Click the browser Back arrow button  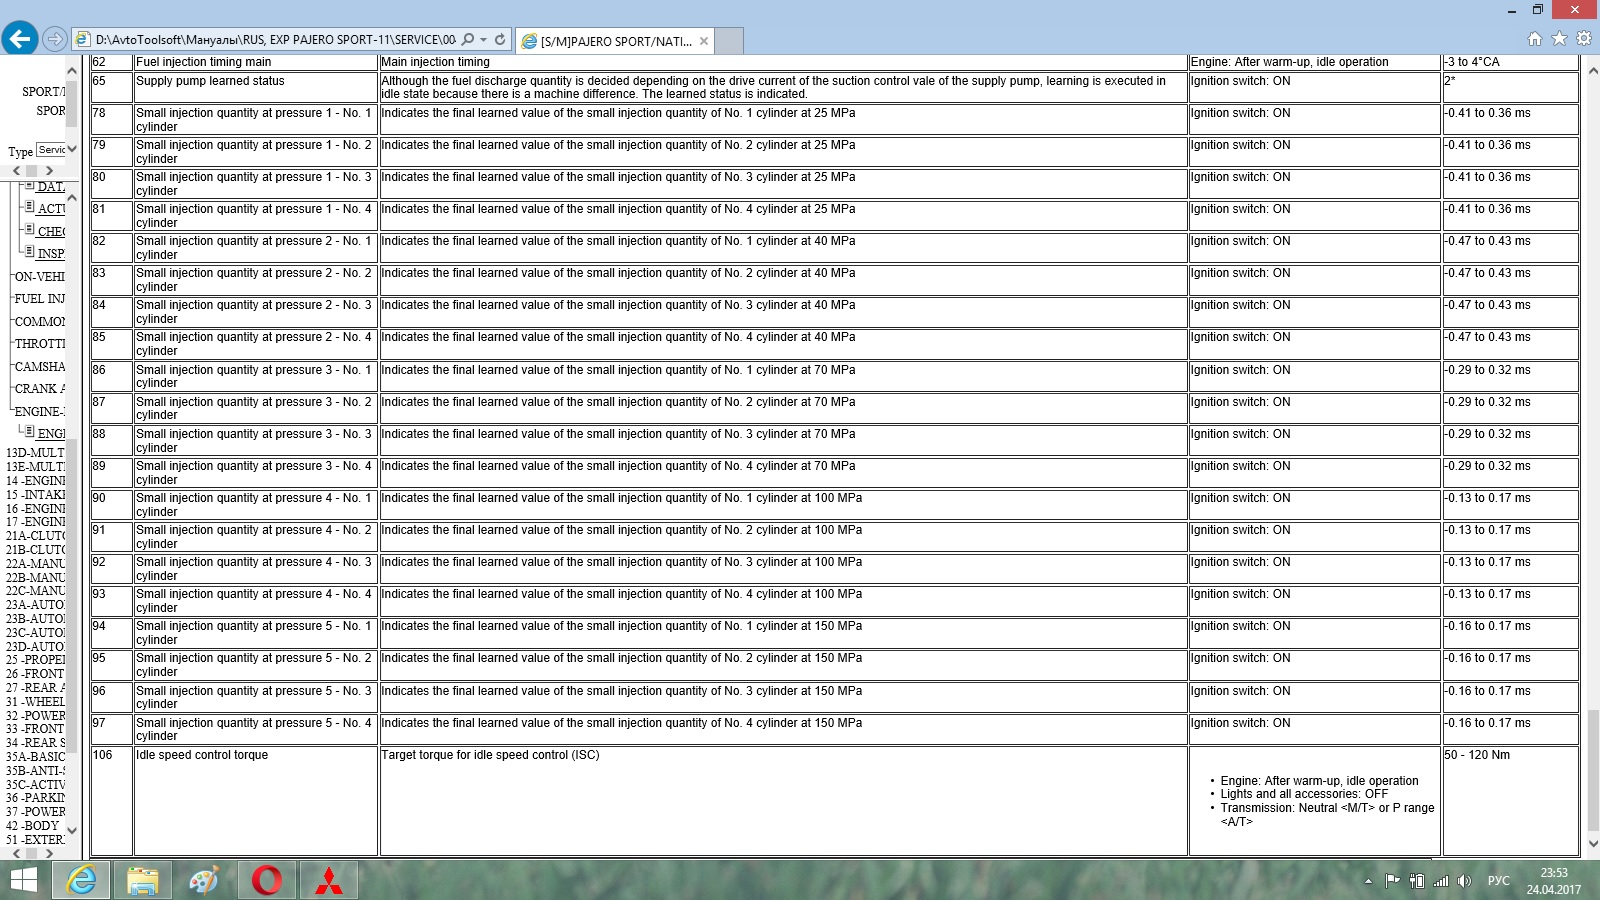click(x=20, y=39)
